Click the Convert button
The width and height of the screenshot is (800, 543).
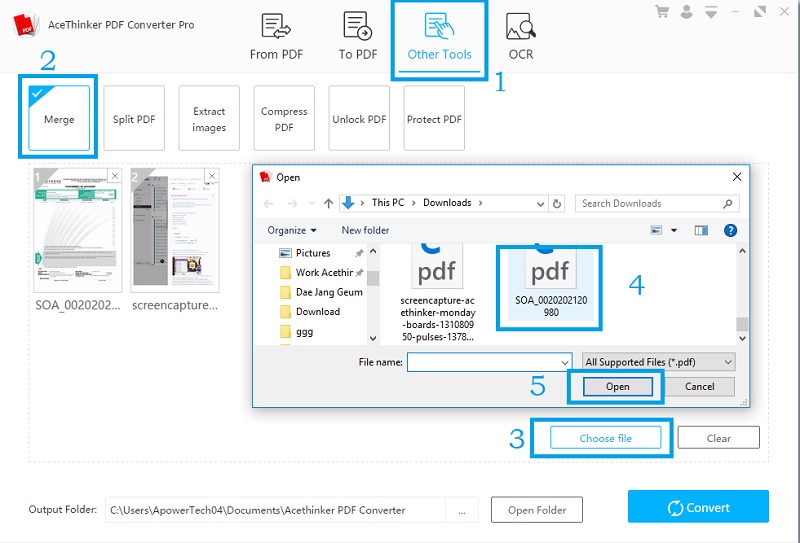[x=698, y=507]
